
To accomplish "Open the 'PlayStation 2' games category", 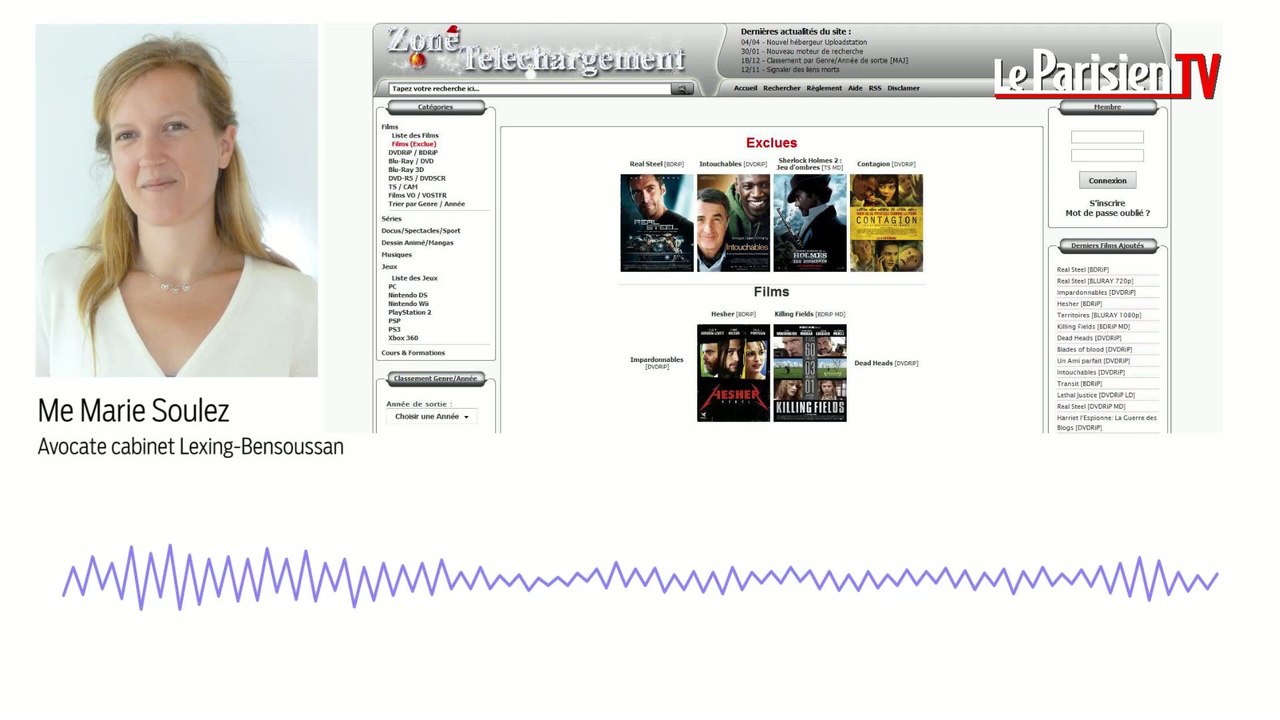I will pyautogui.click(x=410, y=312).
